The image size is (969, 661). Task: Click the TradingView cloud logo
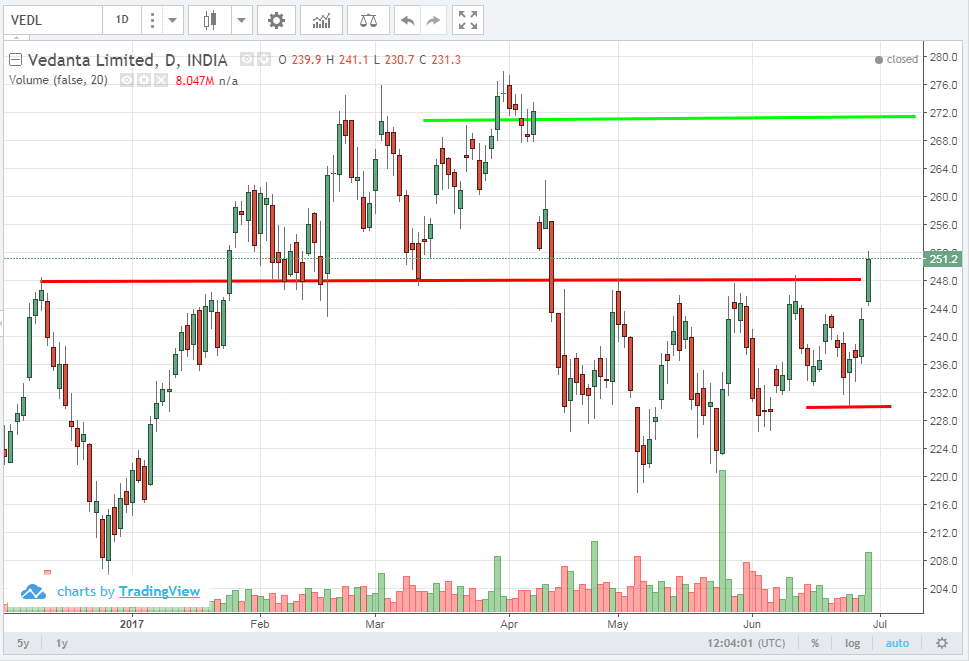coord(33,592)
